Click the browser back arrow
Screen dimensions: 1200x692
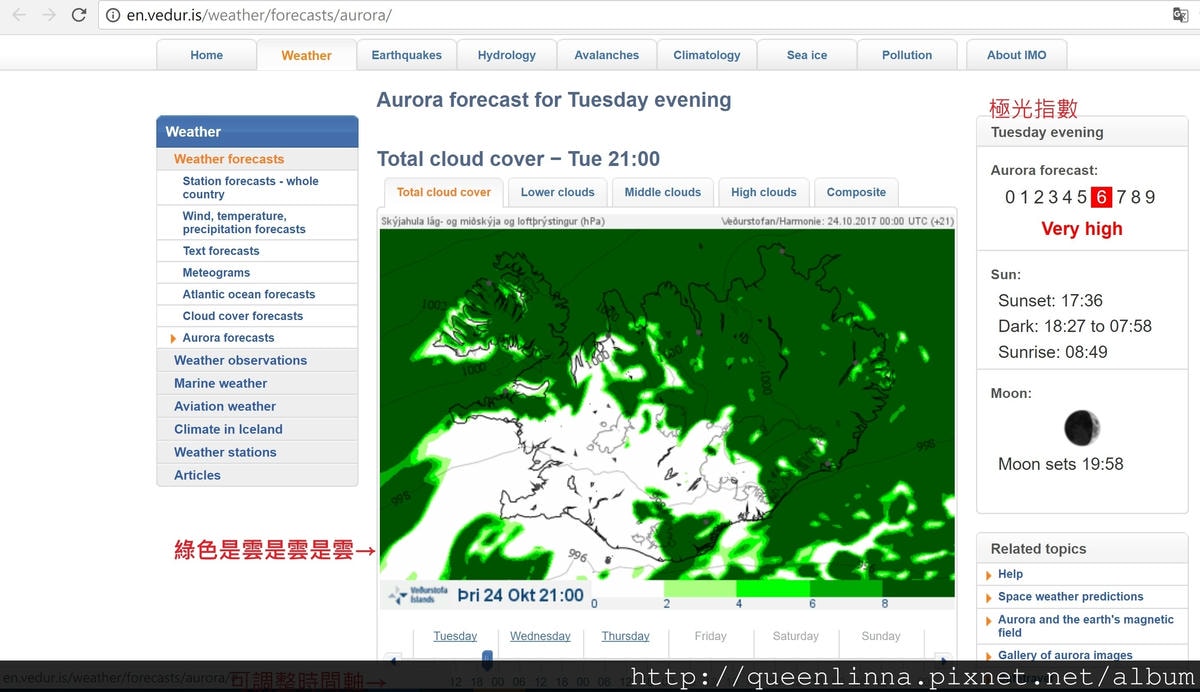click(19, 15)
